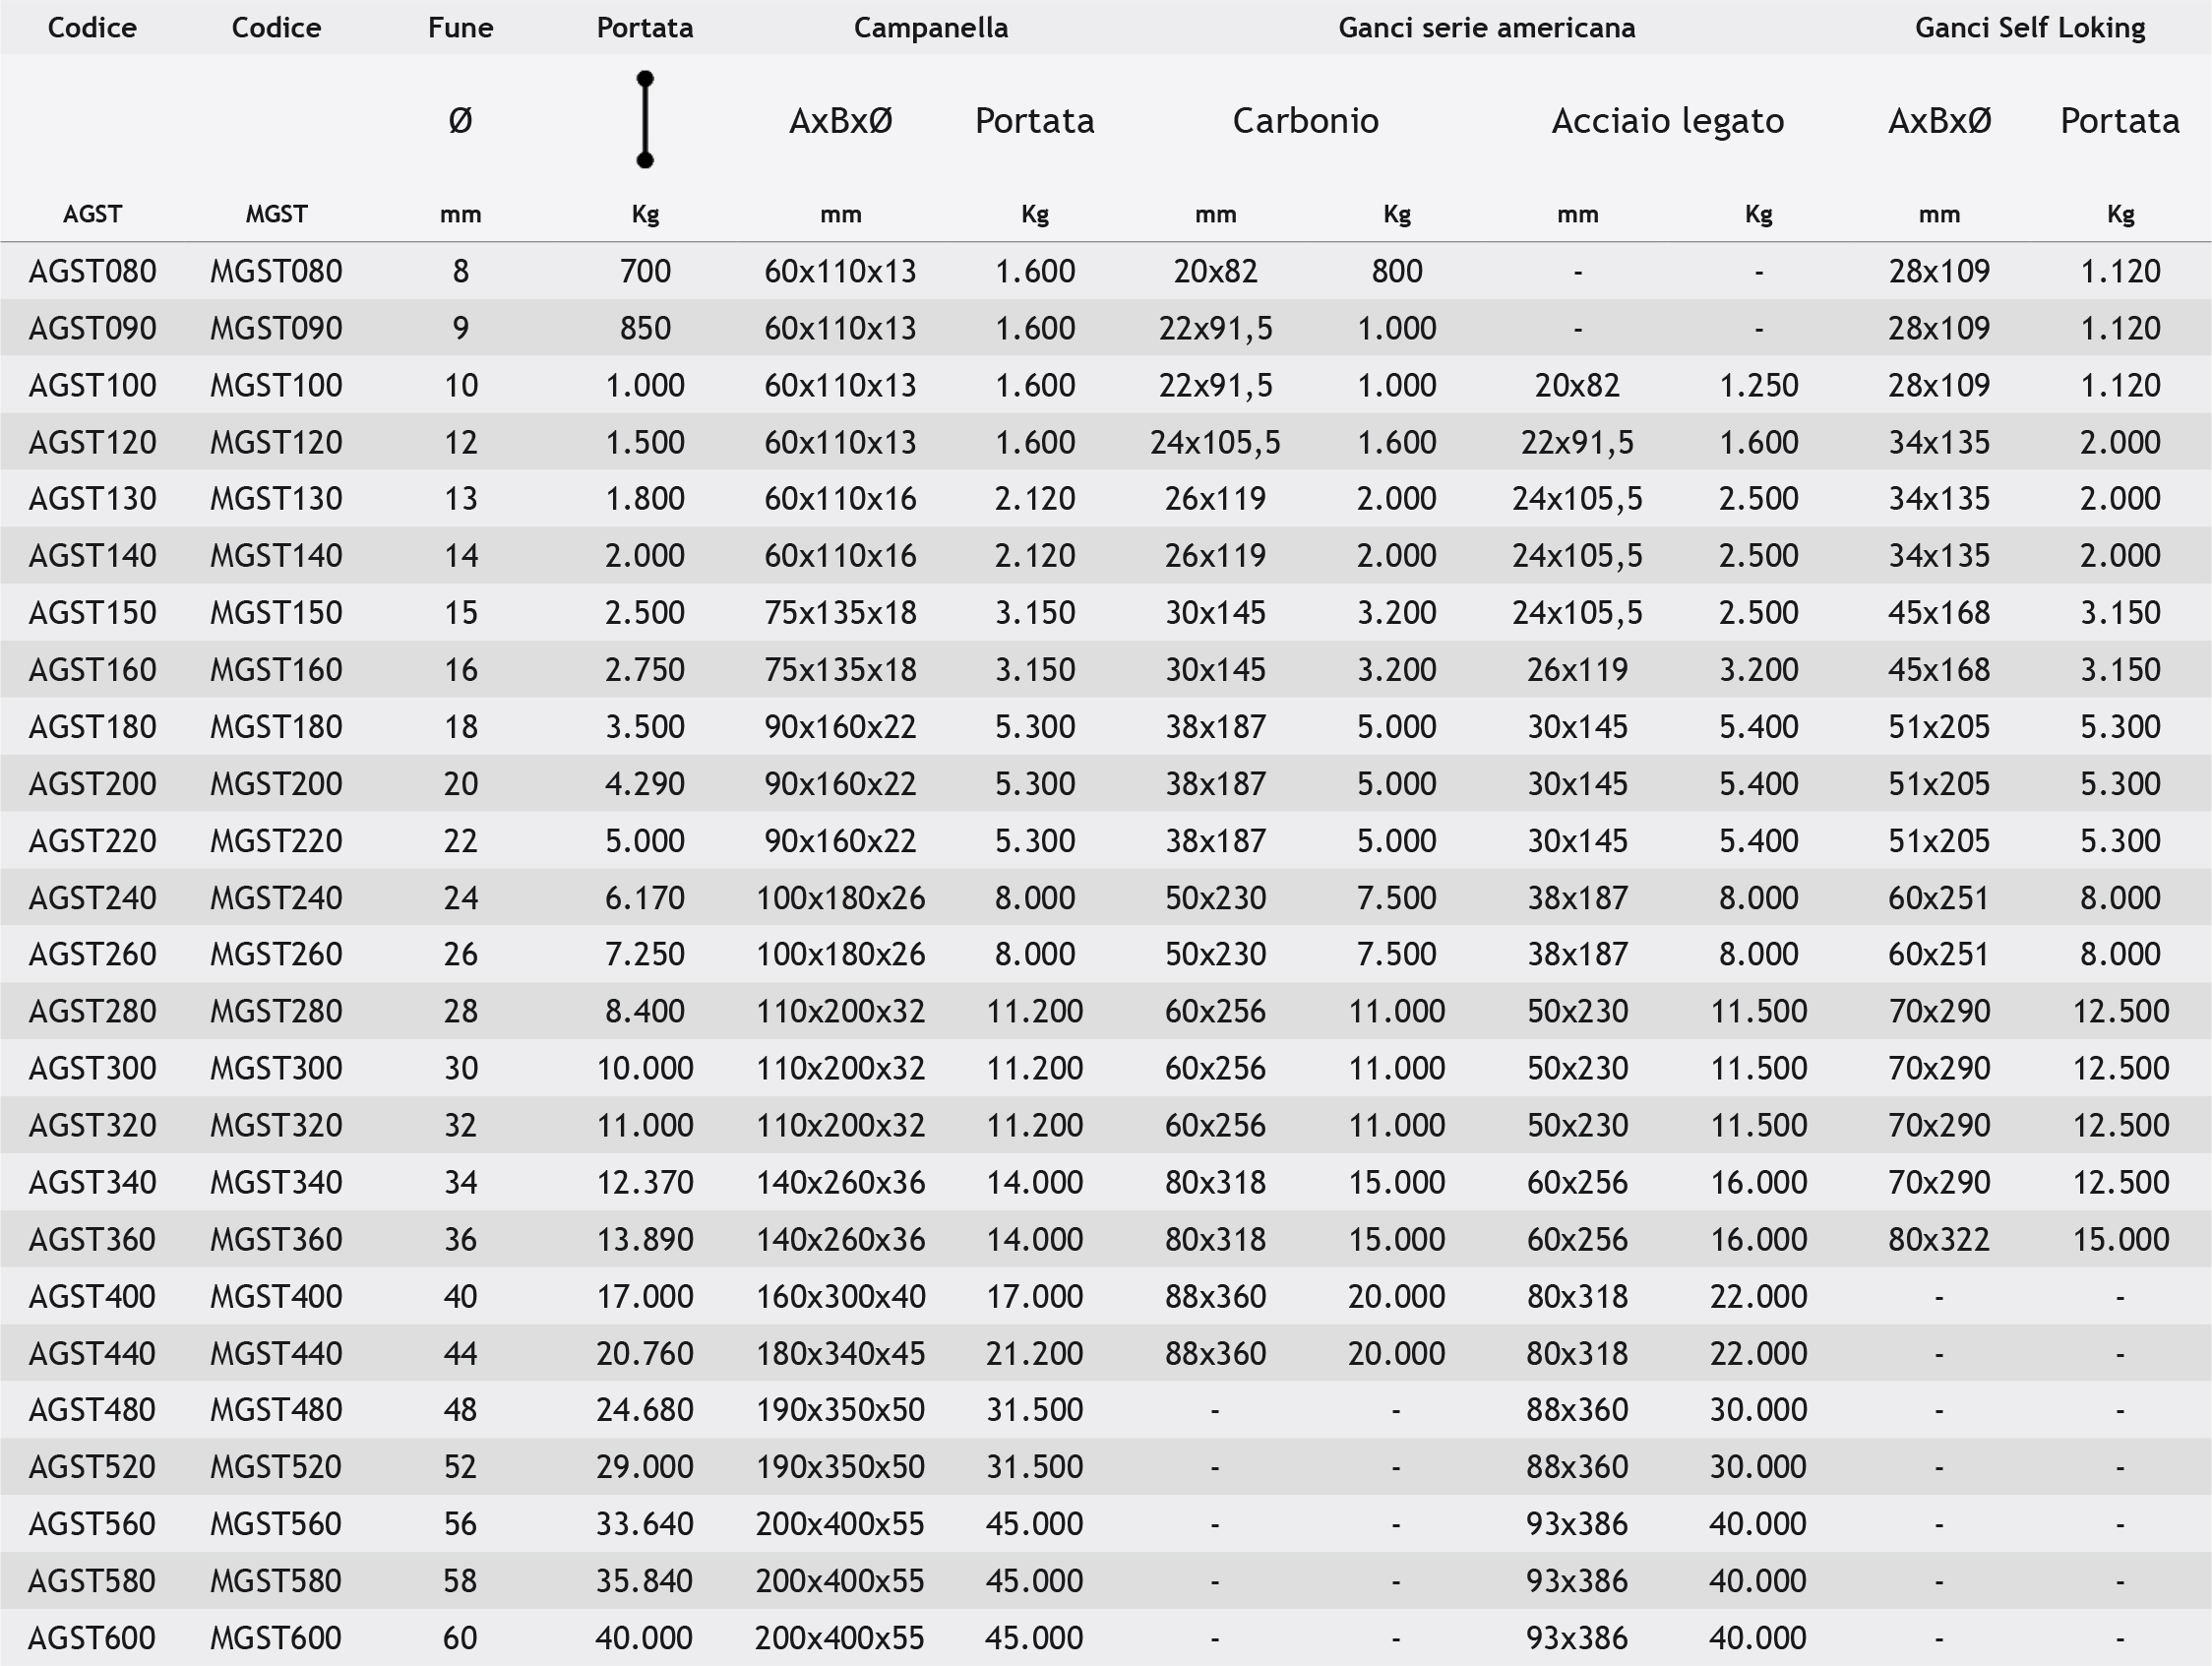Screen dimensions: 2212x1666
Task: Click the 15.000 Self Loking Portata cell
Action: 2120,1239
